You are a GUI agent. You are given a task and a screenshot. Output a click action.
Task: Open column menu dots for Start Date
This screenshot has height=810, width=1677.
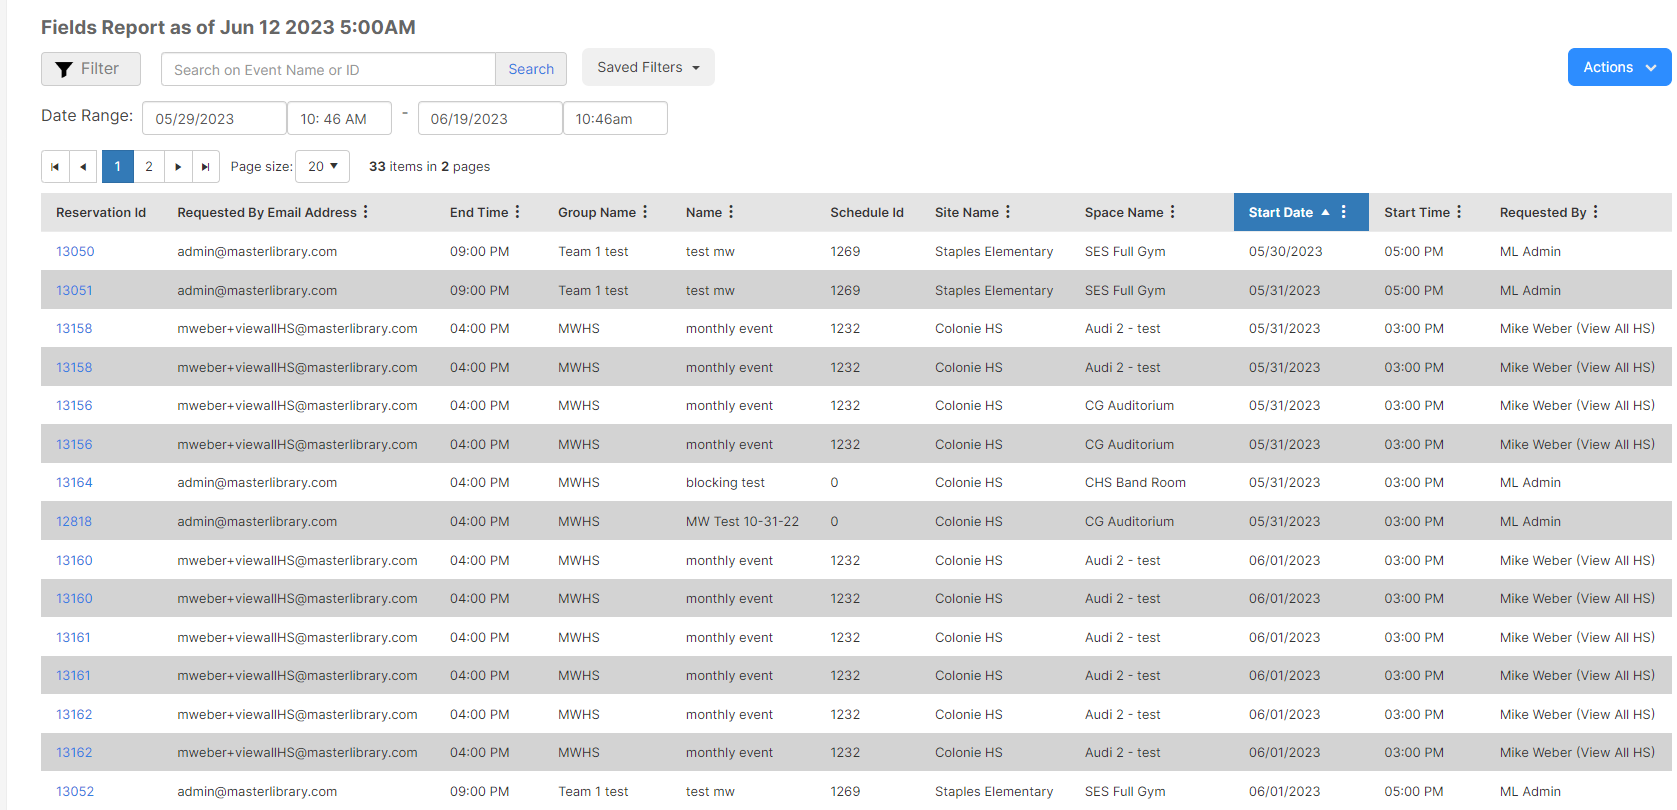(x=1344, y=212)
